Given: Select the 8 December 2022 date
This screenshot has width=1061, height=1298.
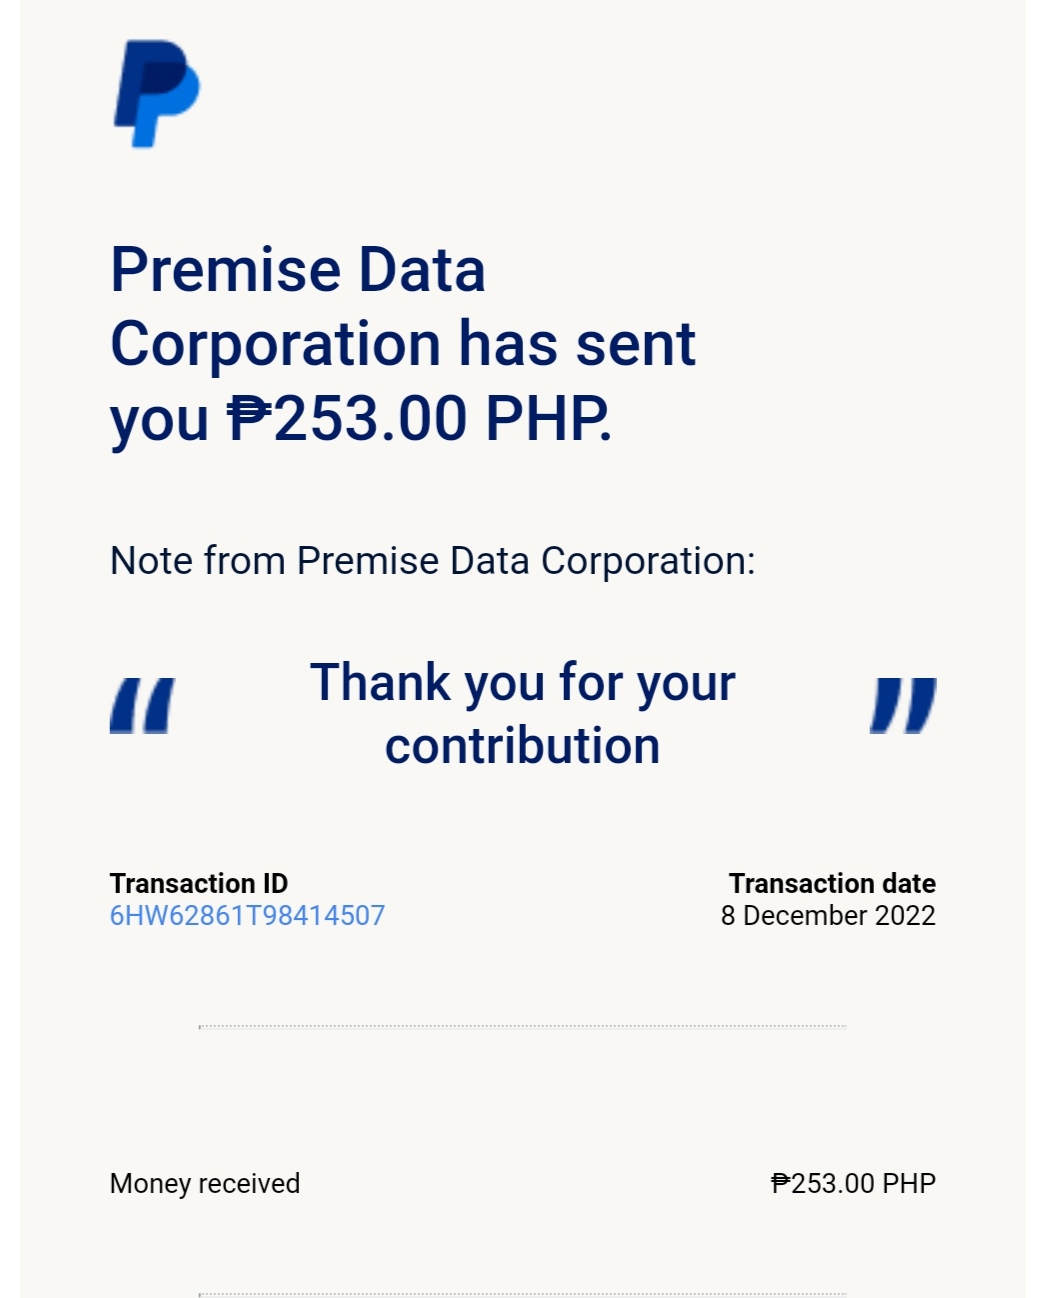Looking at the screenshot, I should [x=828, y=915].
